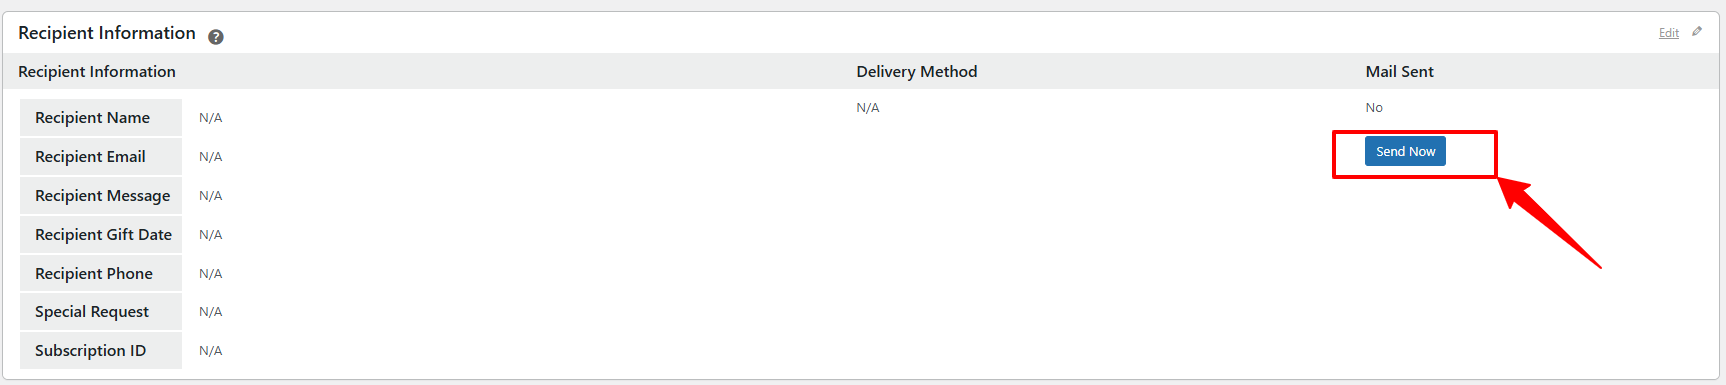Click the help question mark icon

pos(216,37)
